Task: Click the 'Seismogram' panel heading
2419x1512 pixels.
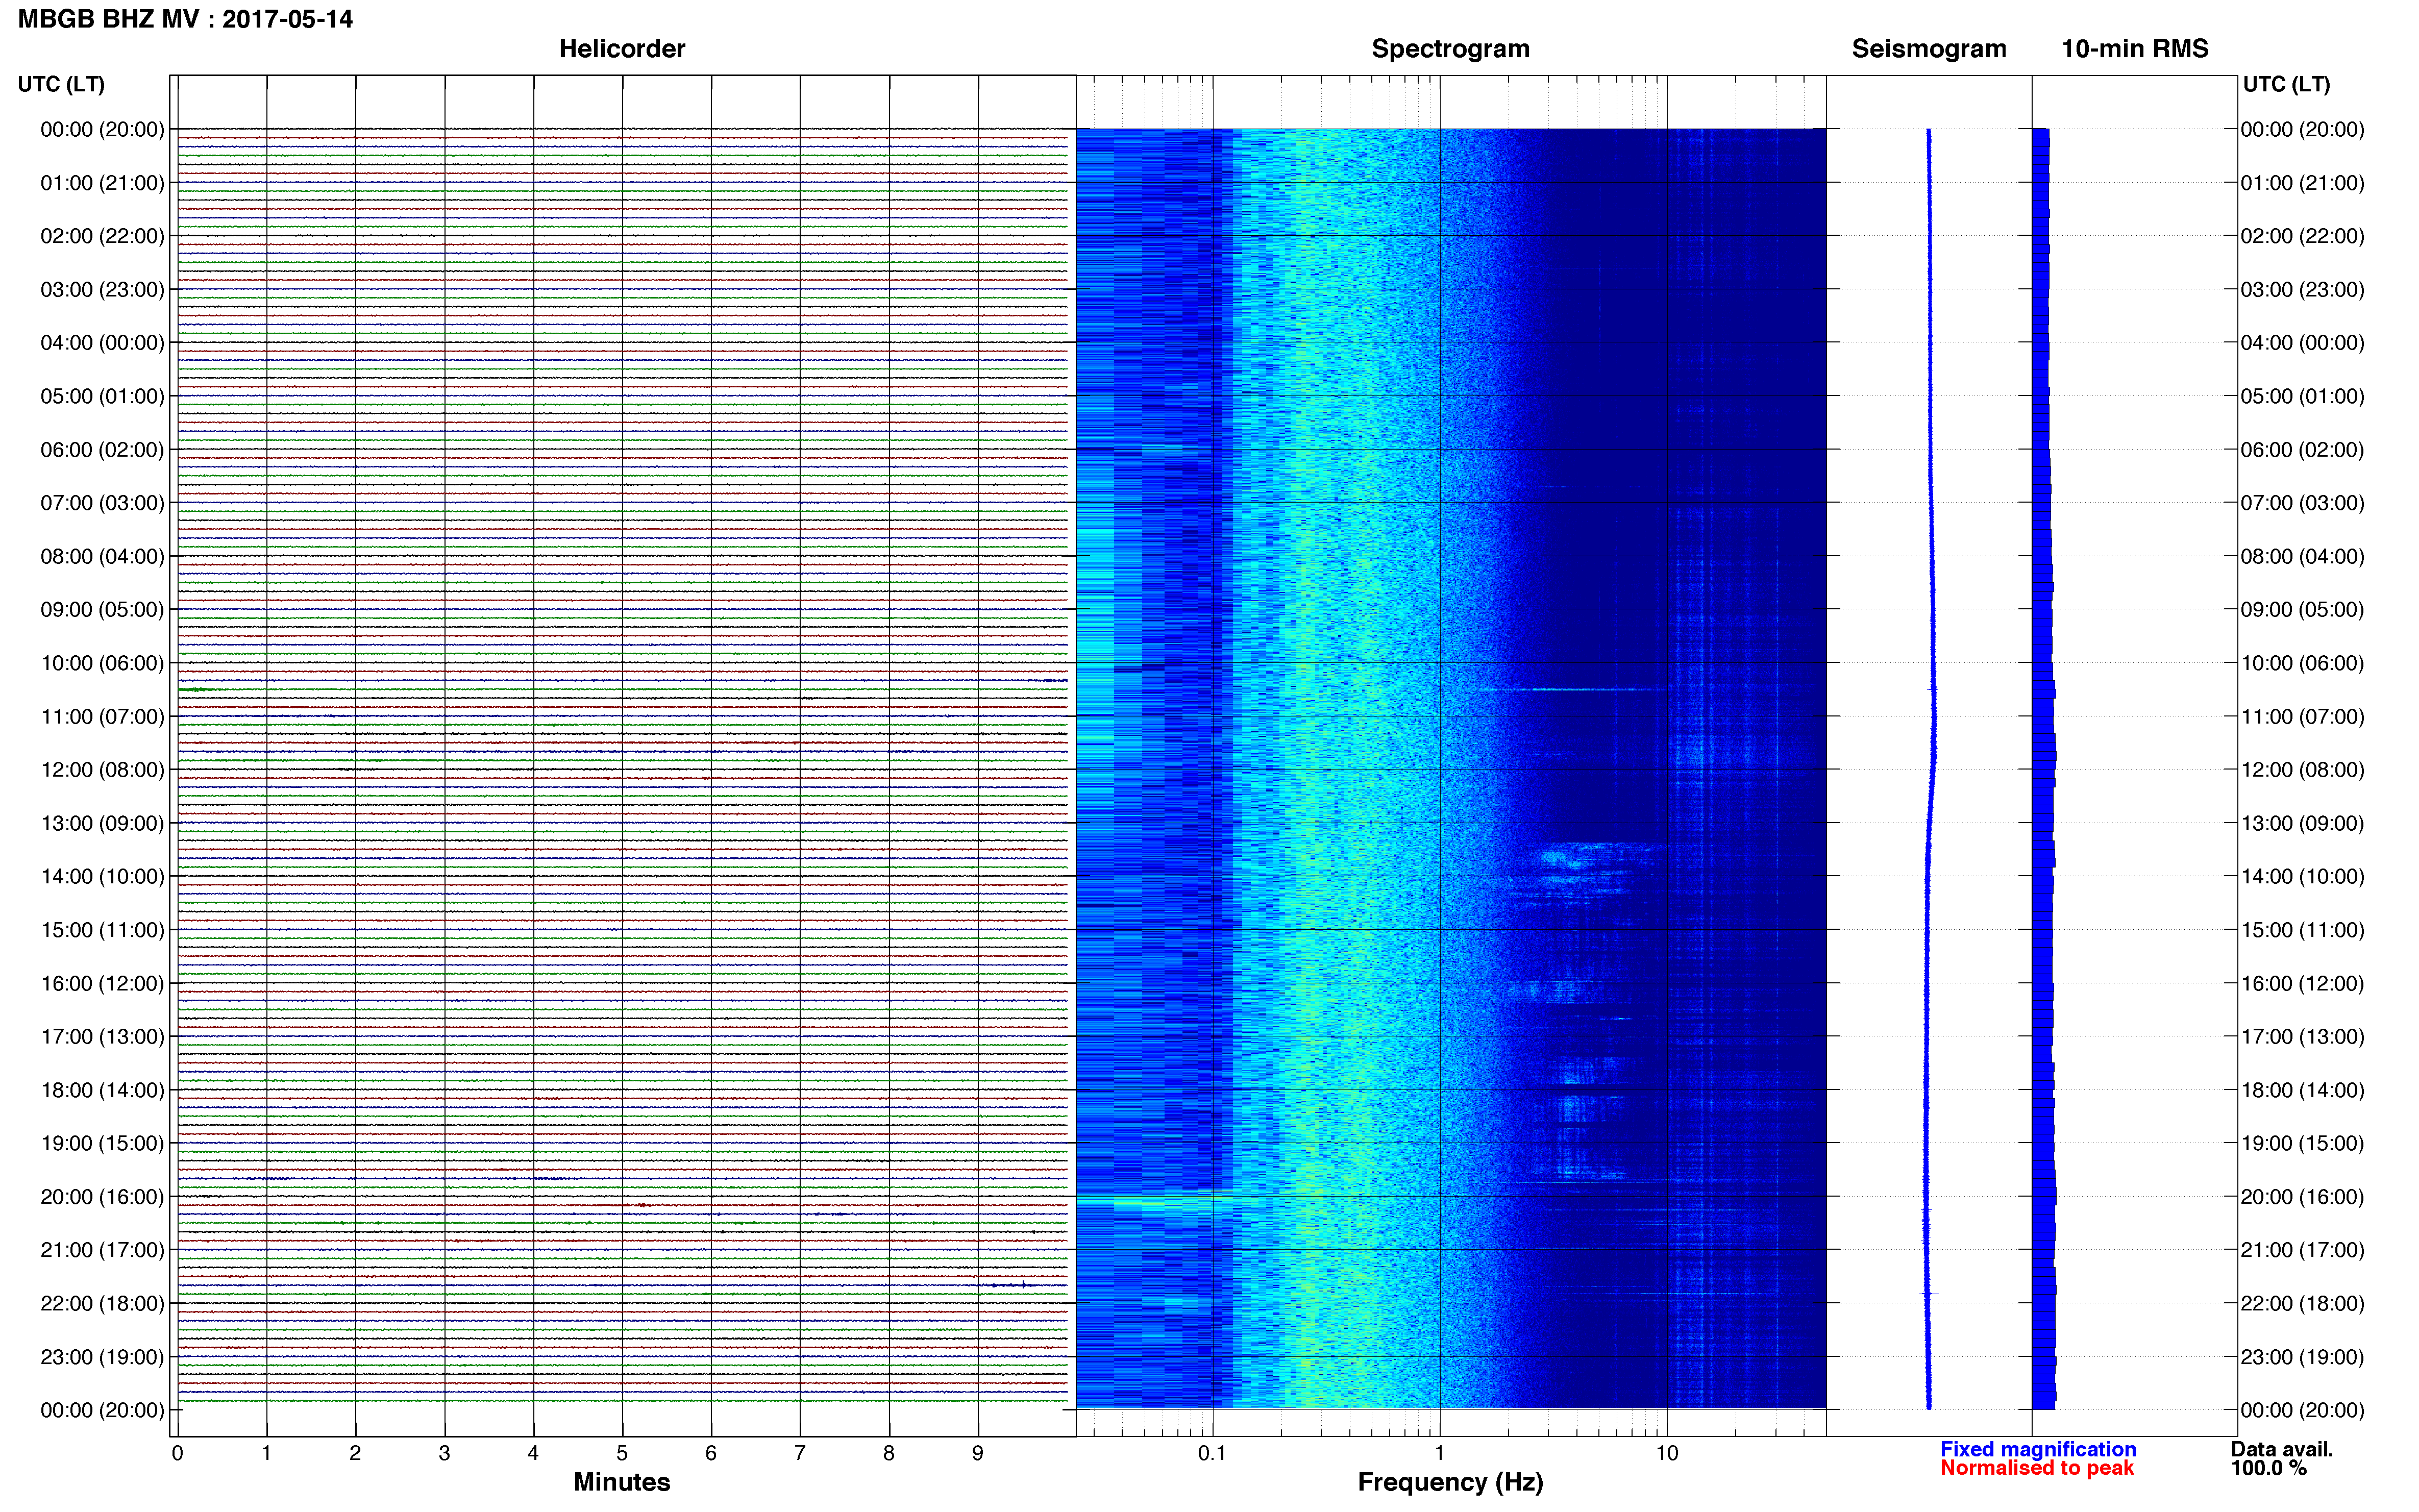Action: [x=1929, y=49]
